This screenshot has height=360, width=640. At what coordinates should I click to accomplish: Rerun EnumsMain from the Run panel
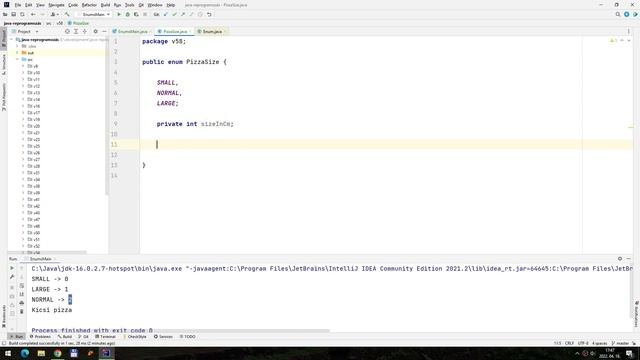point(12,268)
